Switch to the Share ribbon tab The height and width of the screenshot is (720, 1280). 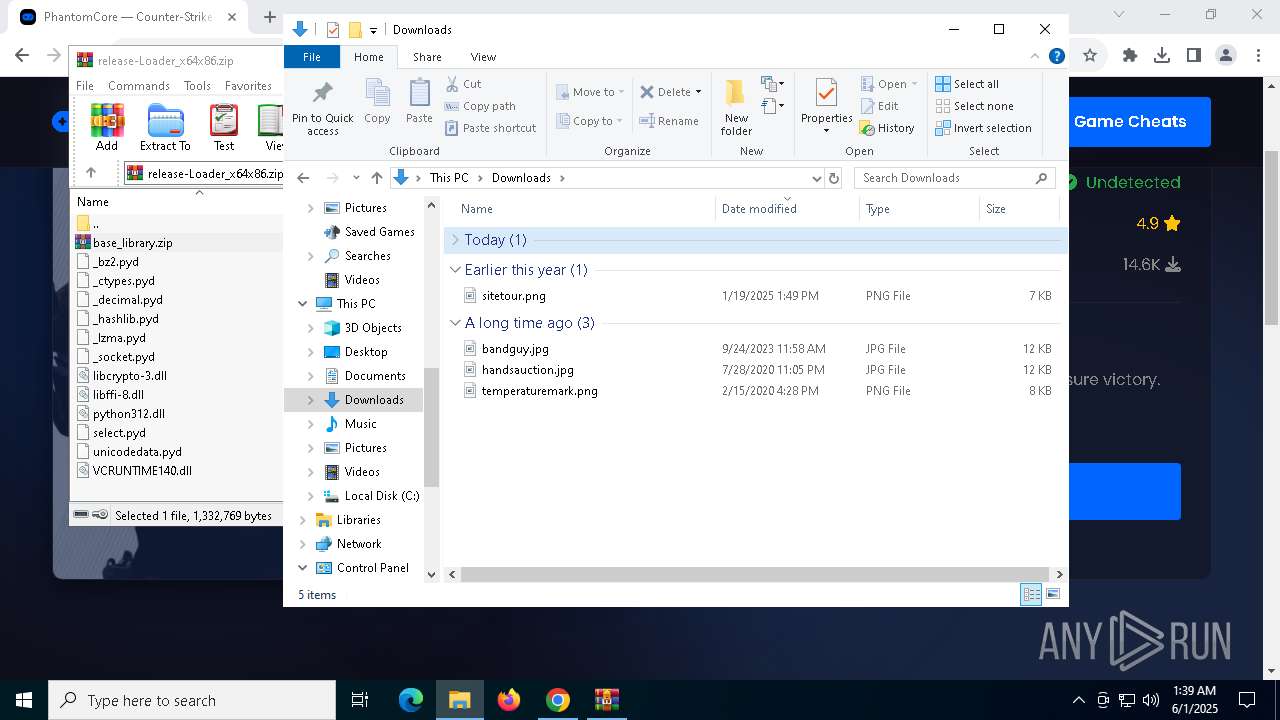pyautogui.click(x=427, y=57)
